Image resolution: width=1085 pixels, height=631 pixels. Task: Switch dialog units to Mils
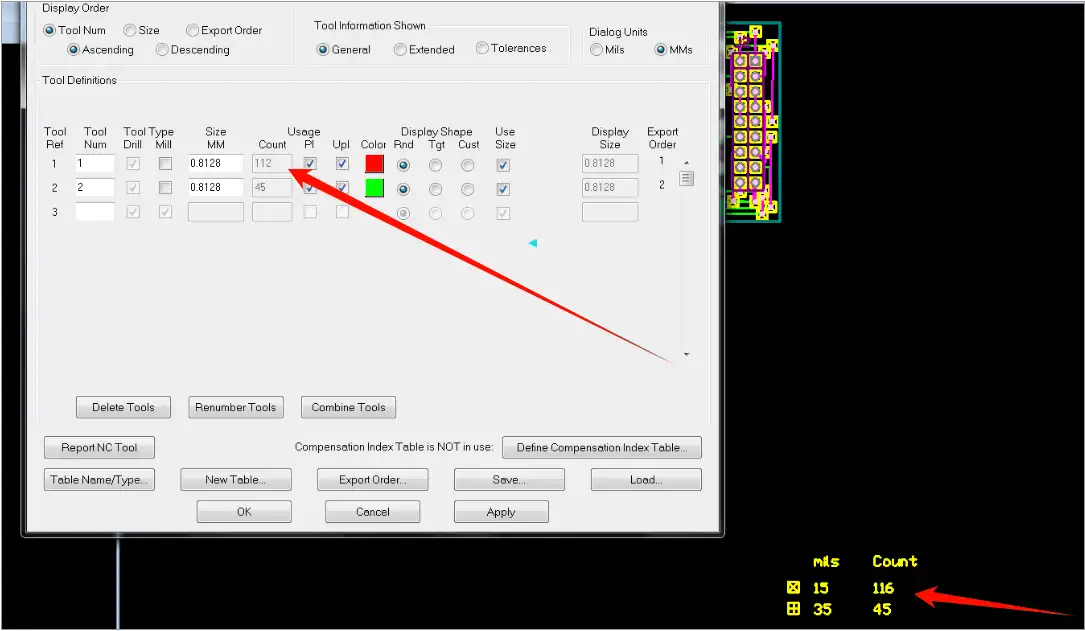597,50
